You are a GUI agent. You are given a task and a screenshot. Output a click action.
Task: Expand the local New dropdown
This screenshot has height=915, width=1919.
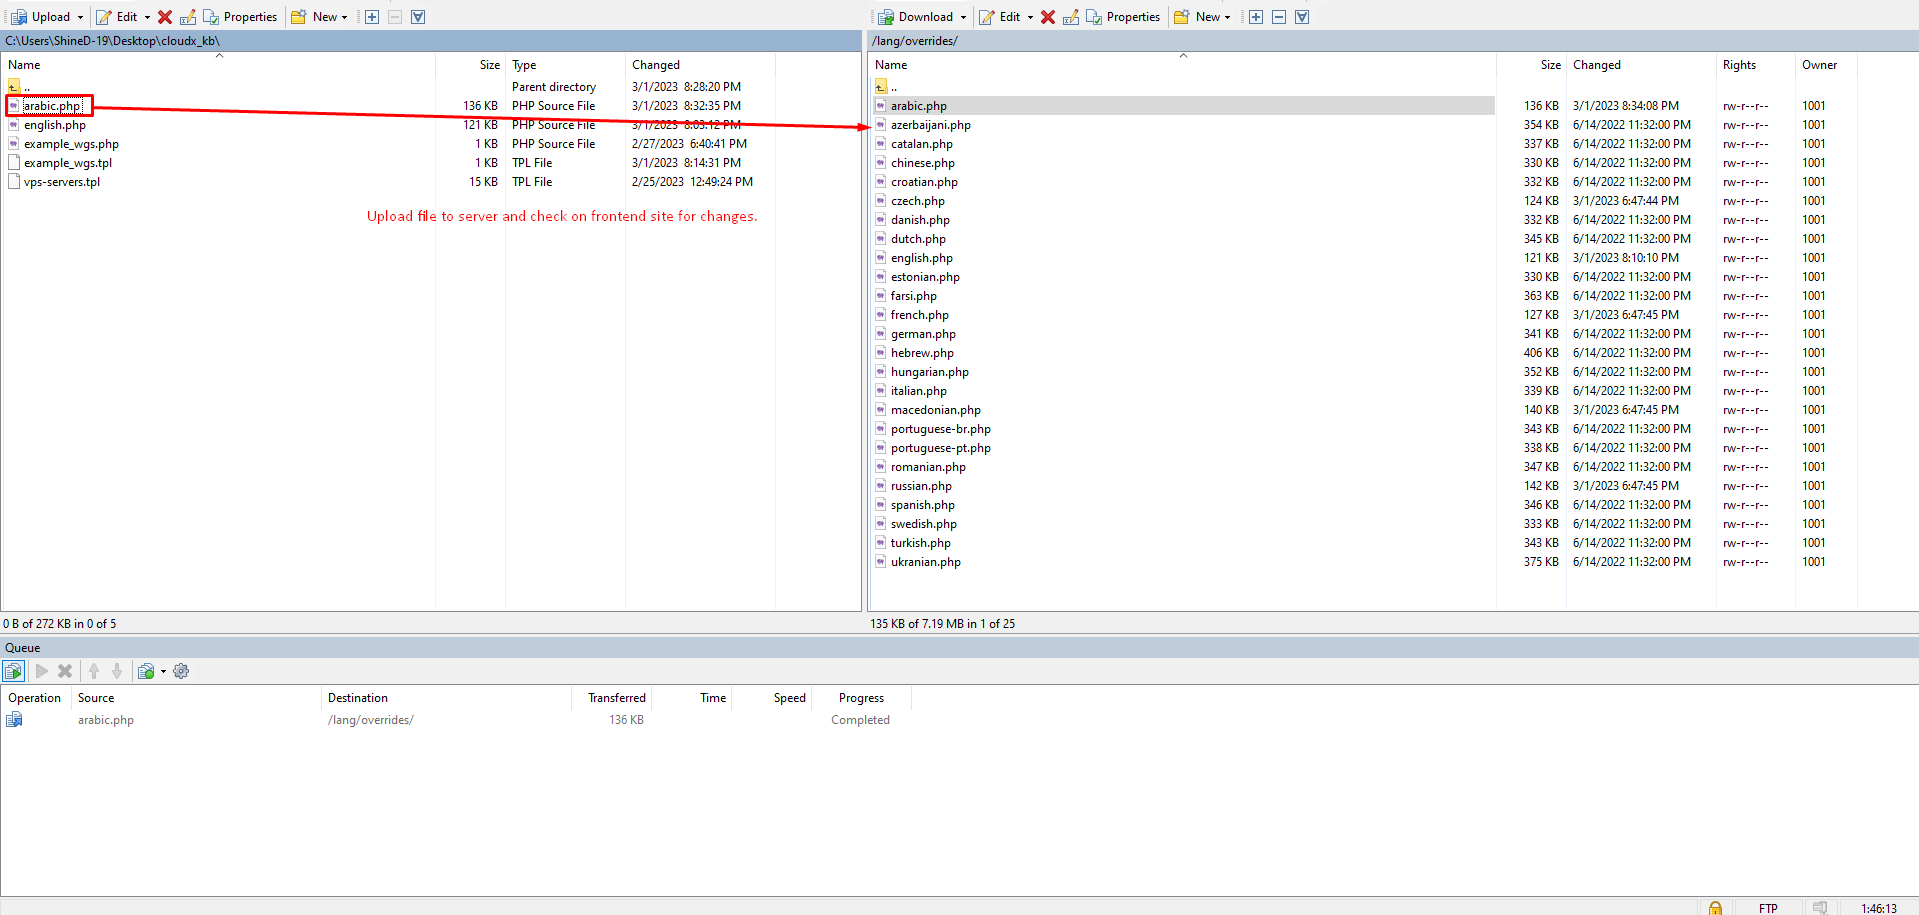pyautogui.click(x=345, y=17)
